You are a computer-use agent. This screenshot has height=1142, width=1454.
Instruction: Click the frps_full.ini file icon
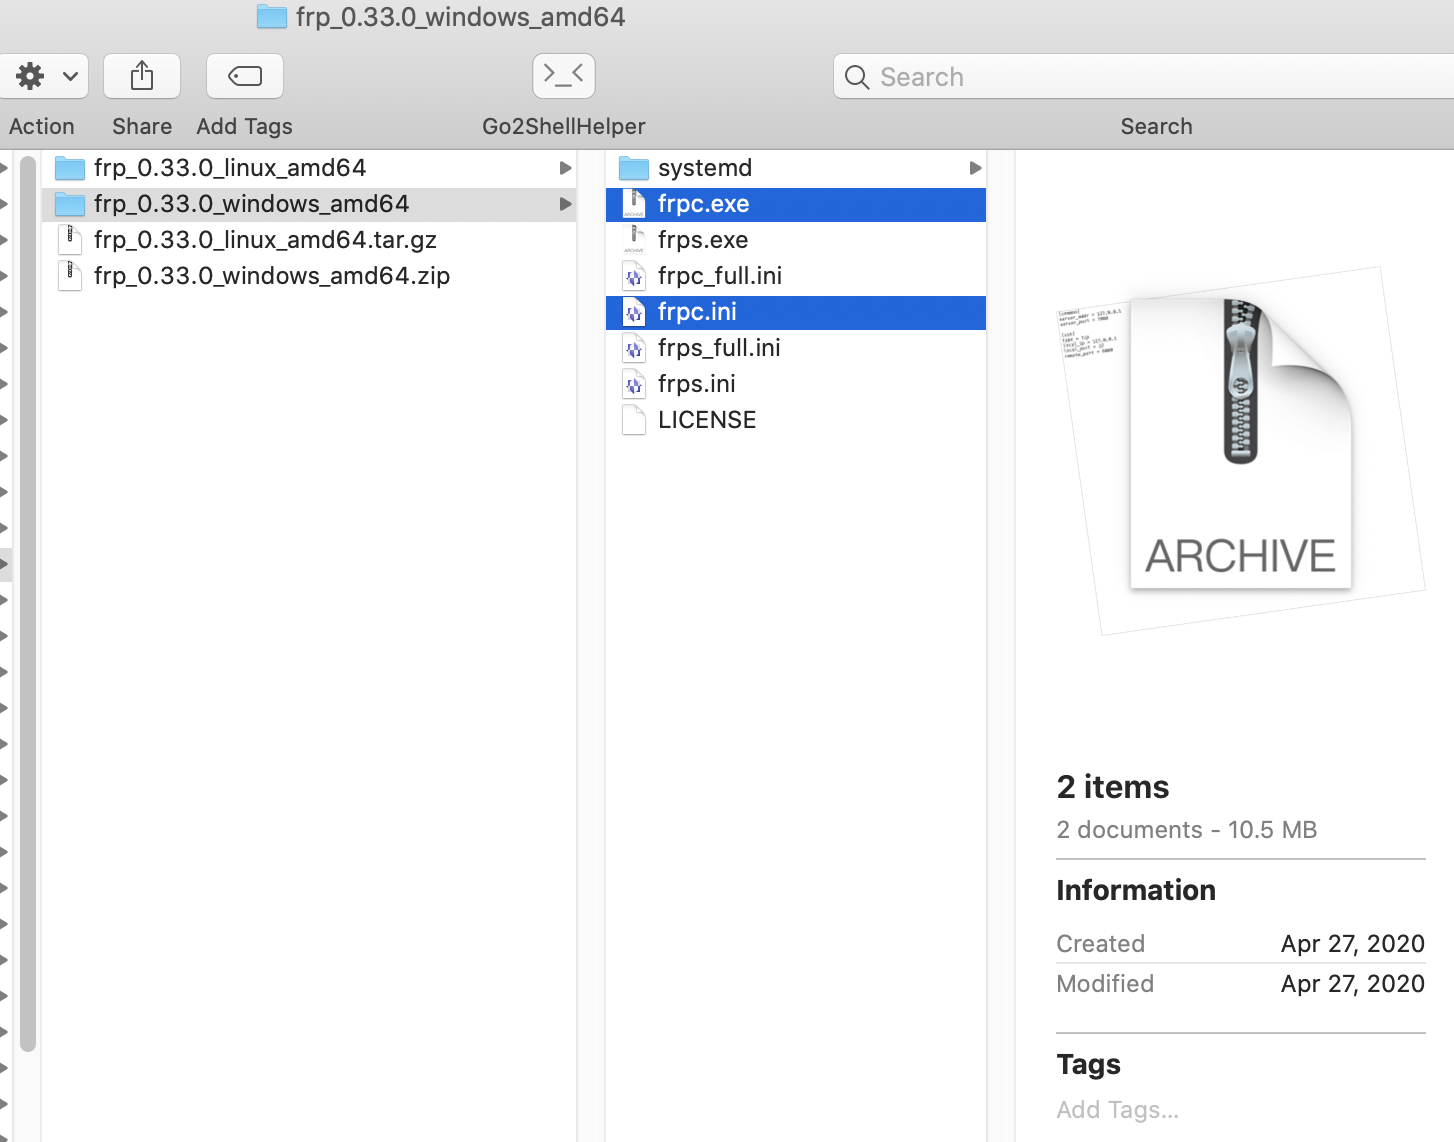click(x=634, y=348)
